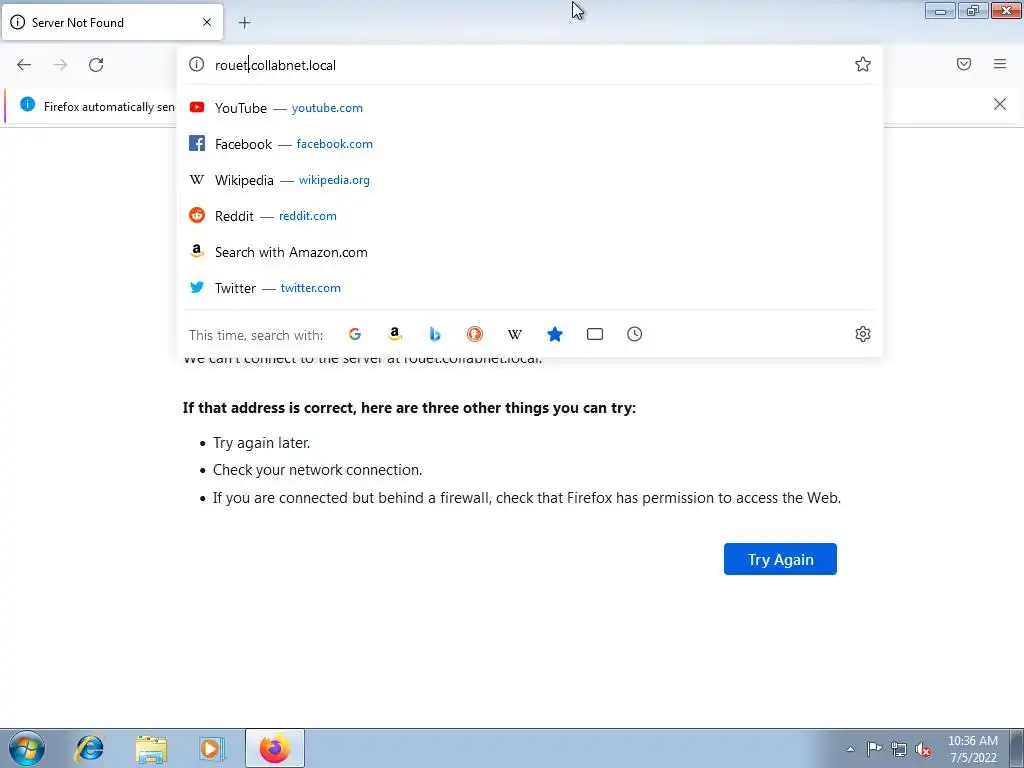This screenshot has width=1024, height=768.
Task: Choose the Twitter suggestion
Action: coord(529,288)
